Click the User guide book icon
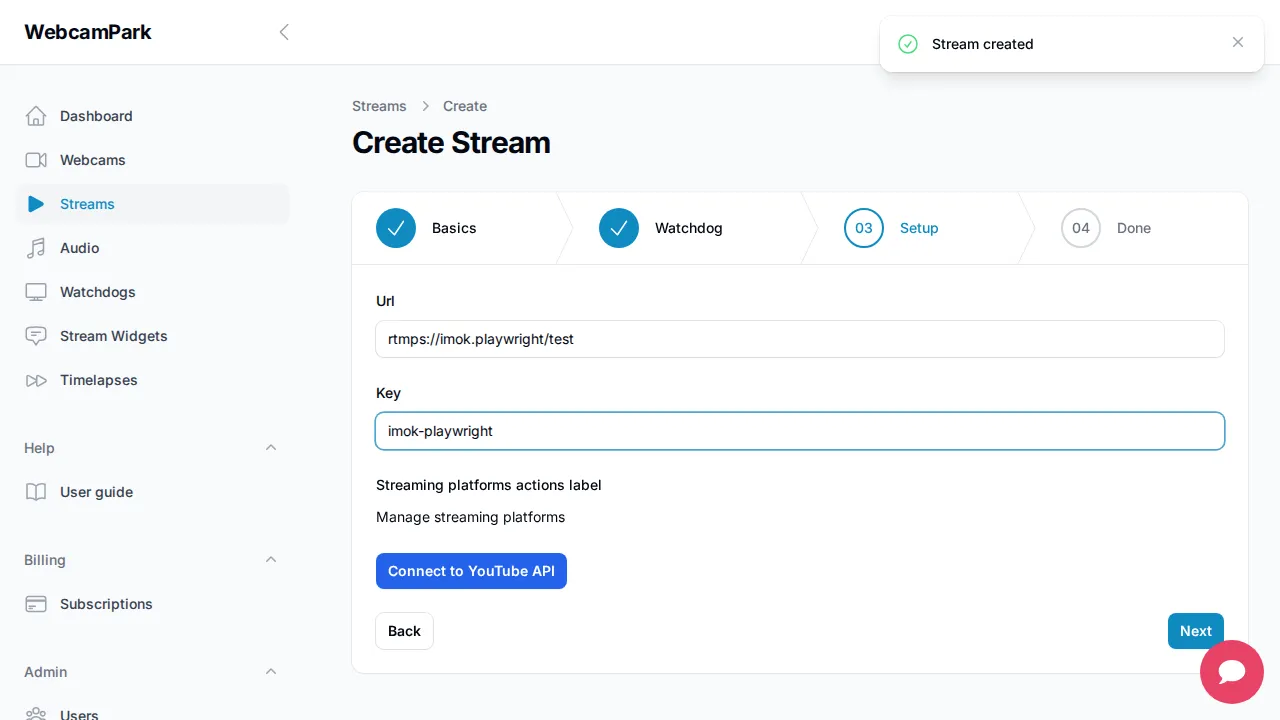The height and width of the screenshot is (720, 1280). (36, 492)
